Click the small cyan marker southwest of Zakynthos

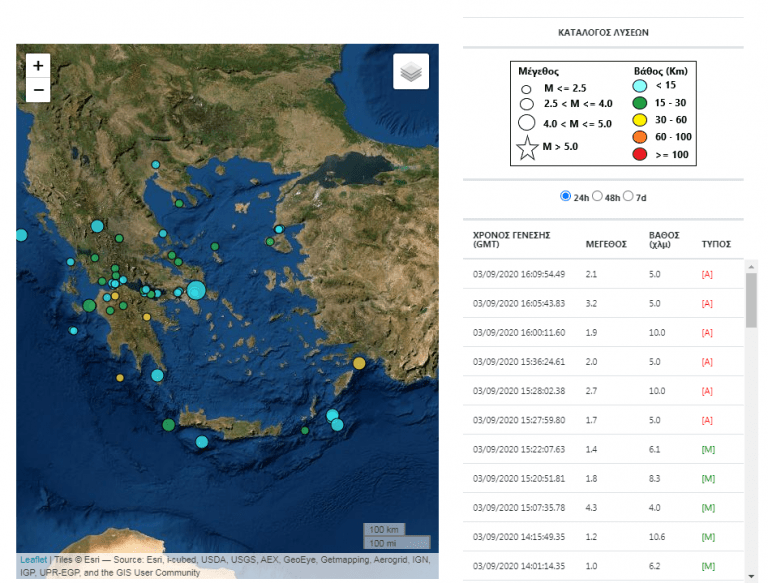(x=73, y=331)
